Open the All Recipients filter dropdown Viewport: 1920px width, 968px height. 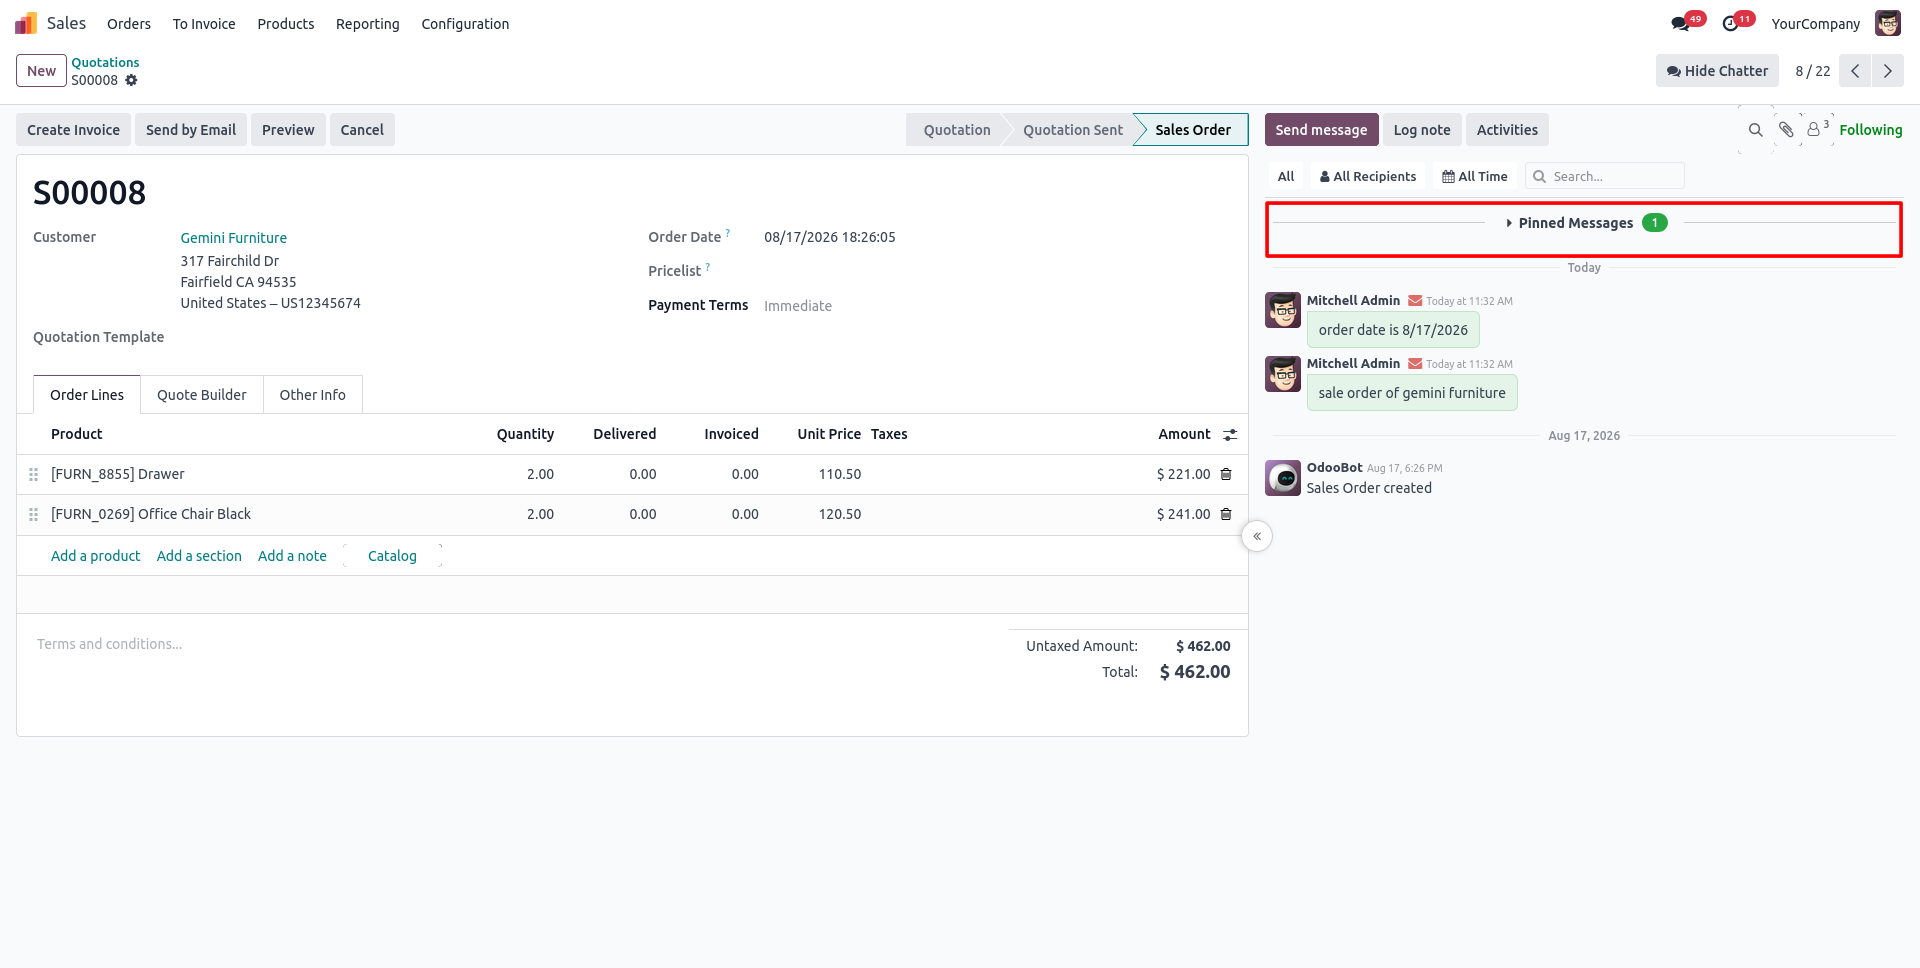tap(1368, 176)
